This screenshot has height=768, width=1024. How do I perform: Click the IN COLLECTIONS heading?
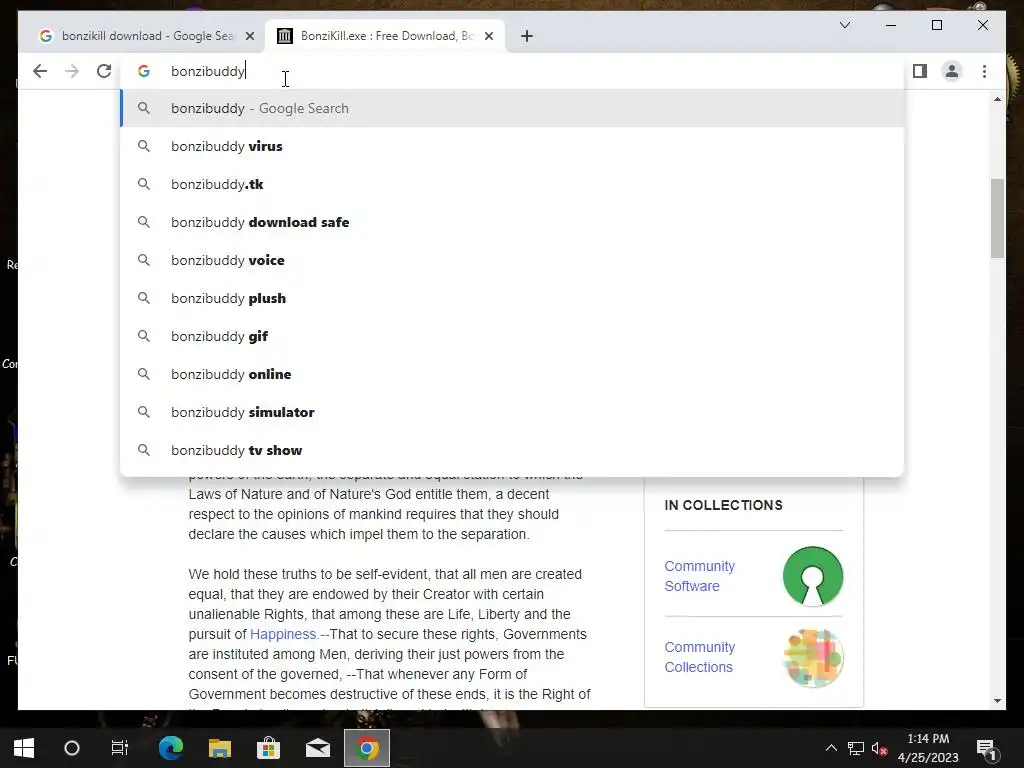(x=723, y=505)
